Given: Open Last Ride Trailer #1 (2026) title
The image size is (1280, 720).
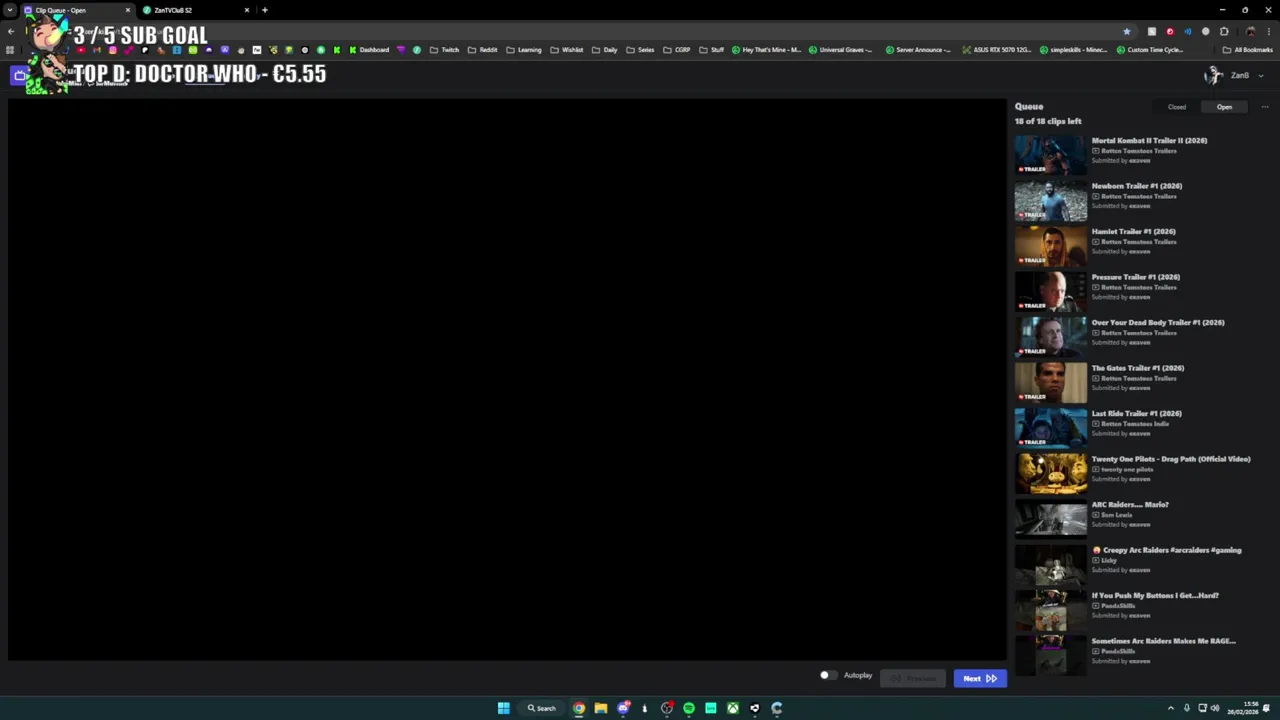Looking at the screenshot, I should (1136, 413).
